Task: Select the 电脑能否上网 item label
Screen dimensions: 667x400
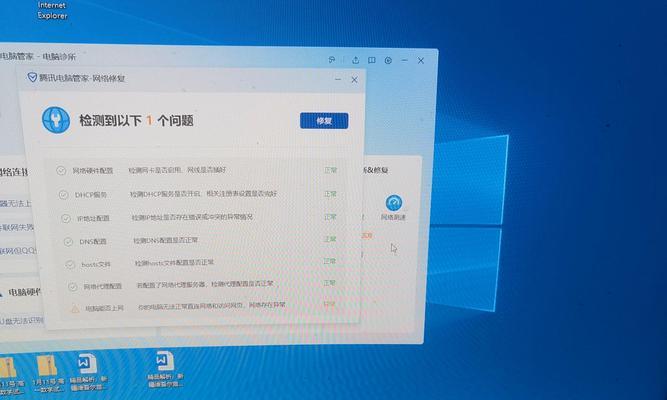Action: point(105,308)
